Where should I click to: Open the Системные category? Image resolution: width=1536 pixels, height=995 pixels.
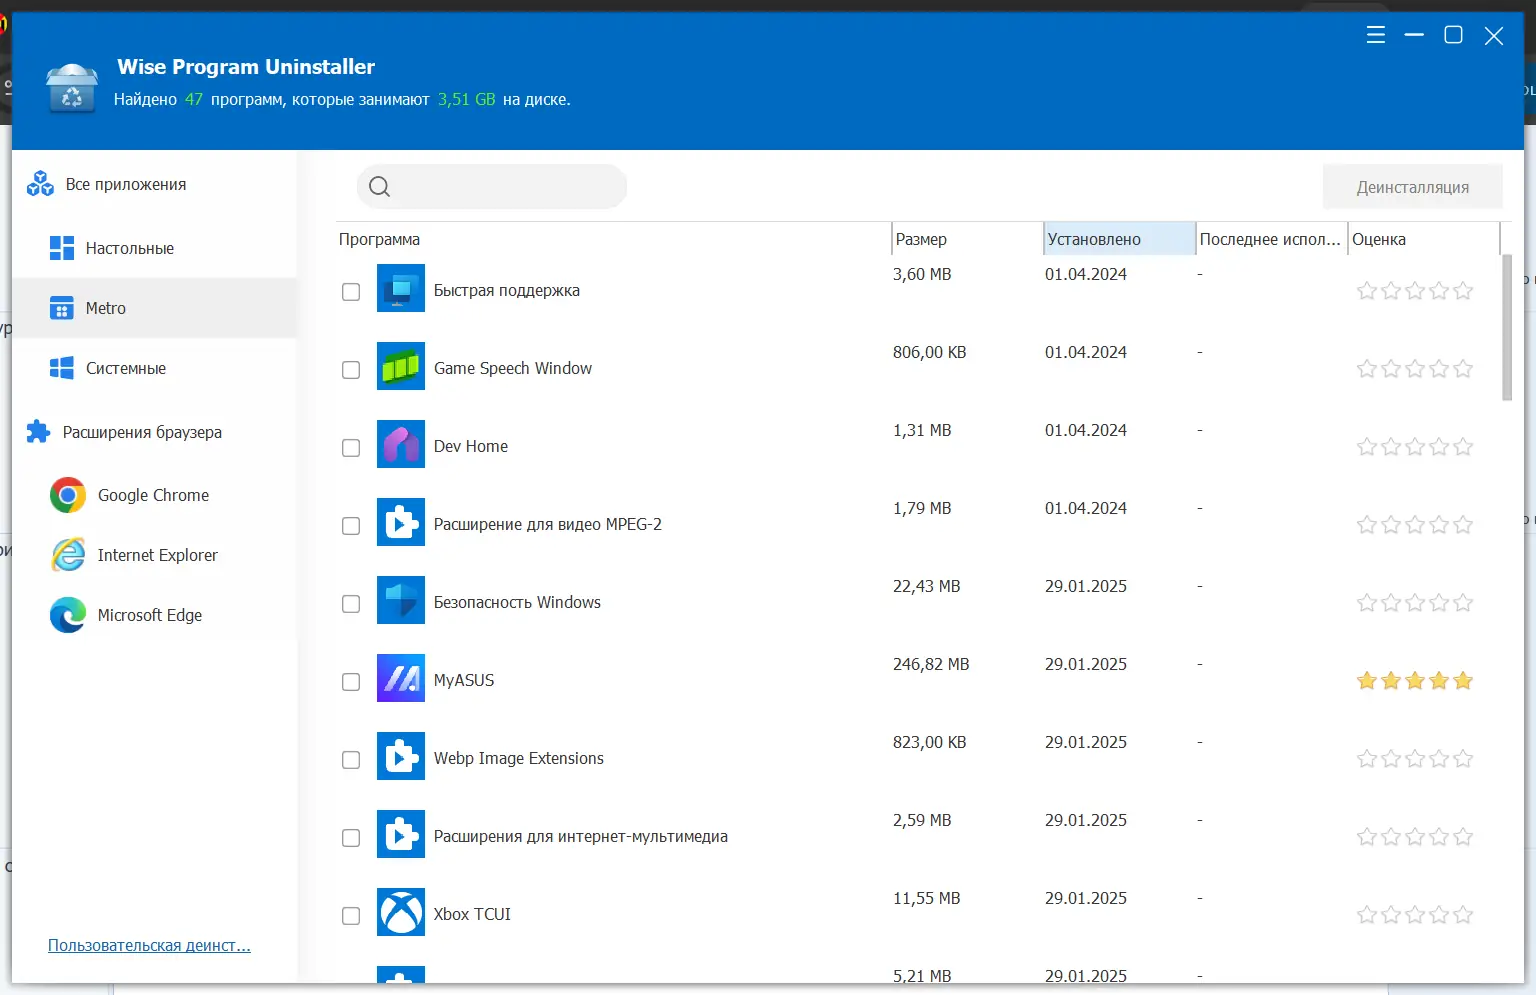[x=125, y=368]
